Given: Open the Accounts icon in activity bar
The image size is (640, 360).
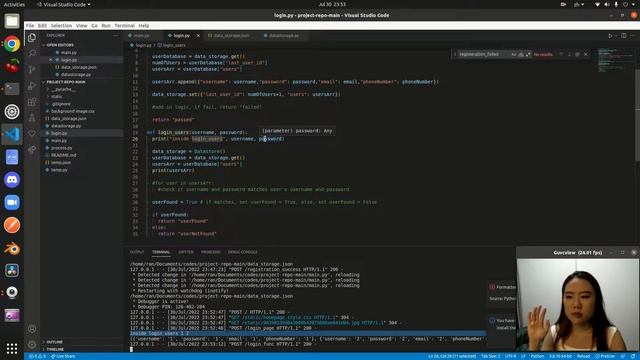Looking at the screenshot, I should click(x=32, y=329).
